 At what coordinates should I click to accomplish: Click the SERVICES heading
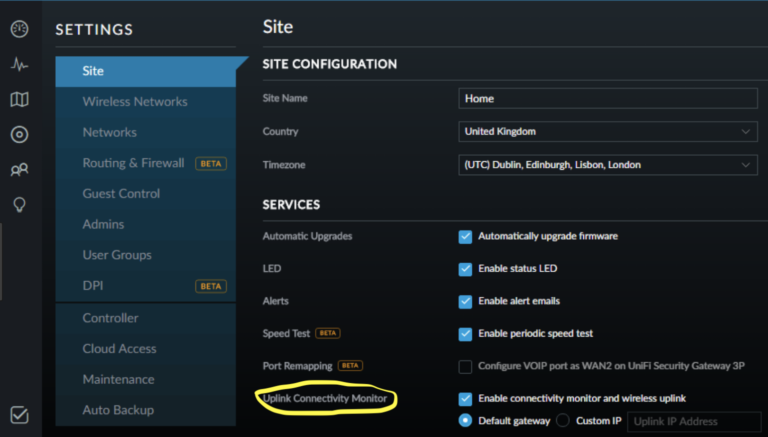pos(291,205)
